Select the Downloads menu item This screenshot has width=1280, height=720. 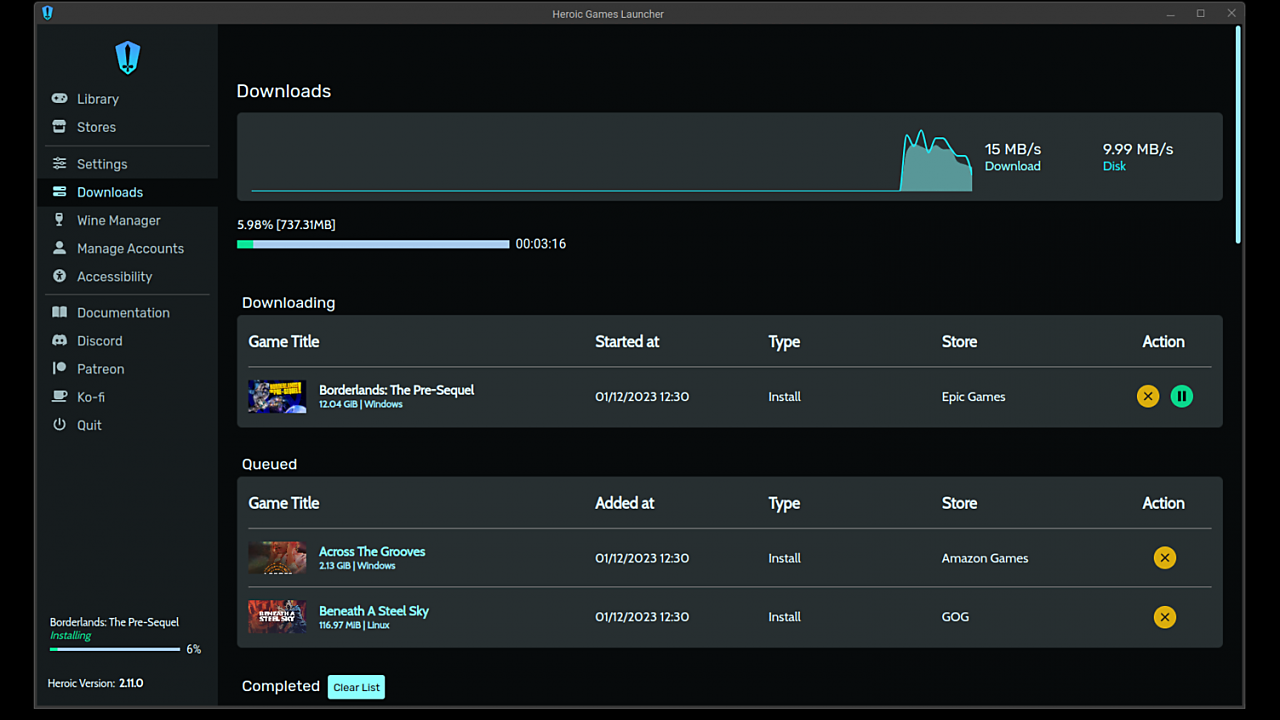(110, 192)
